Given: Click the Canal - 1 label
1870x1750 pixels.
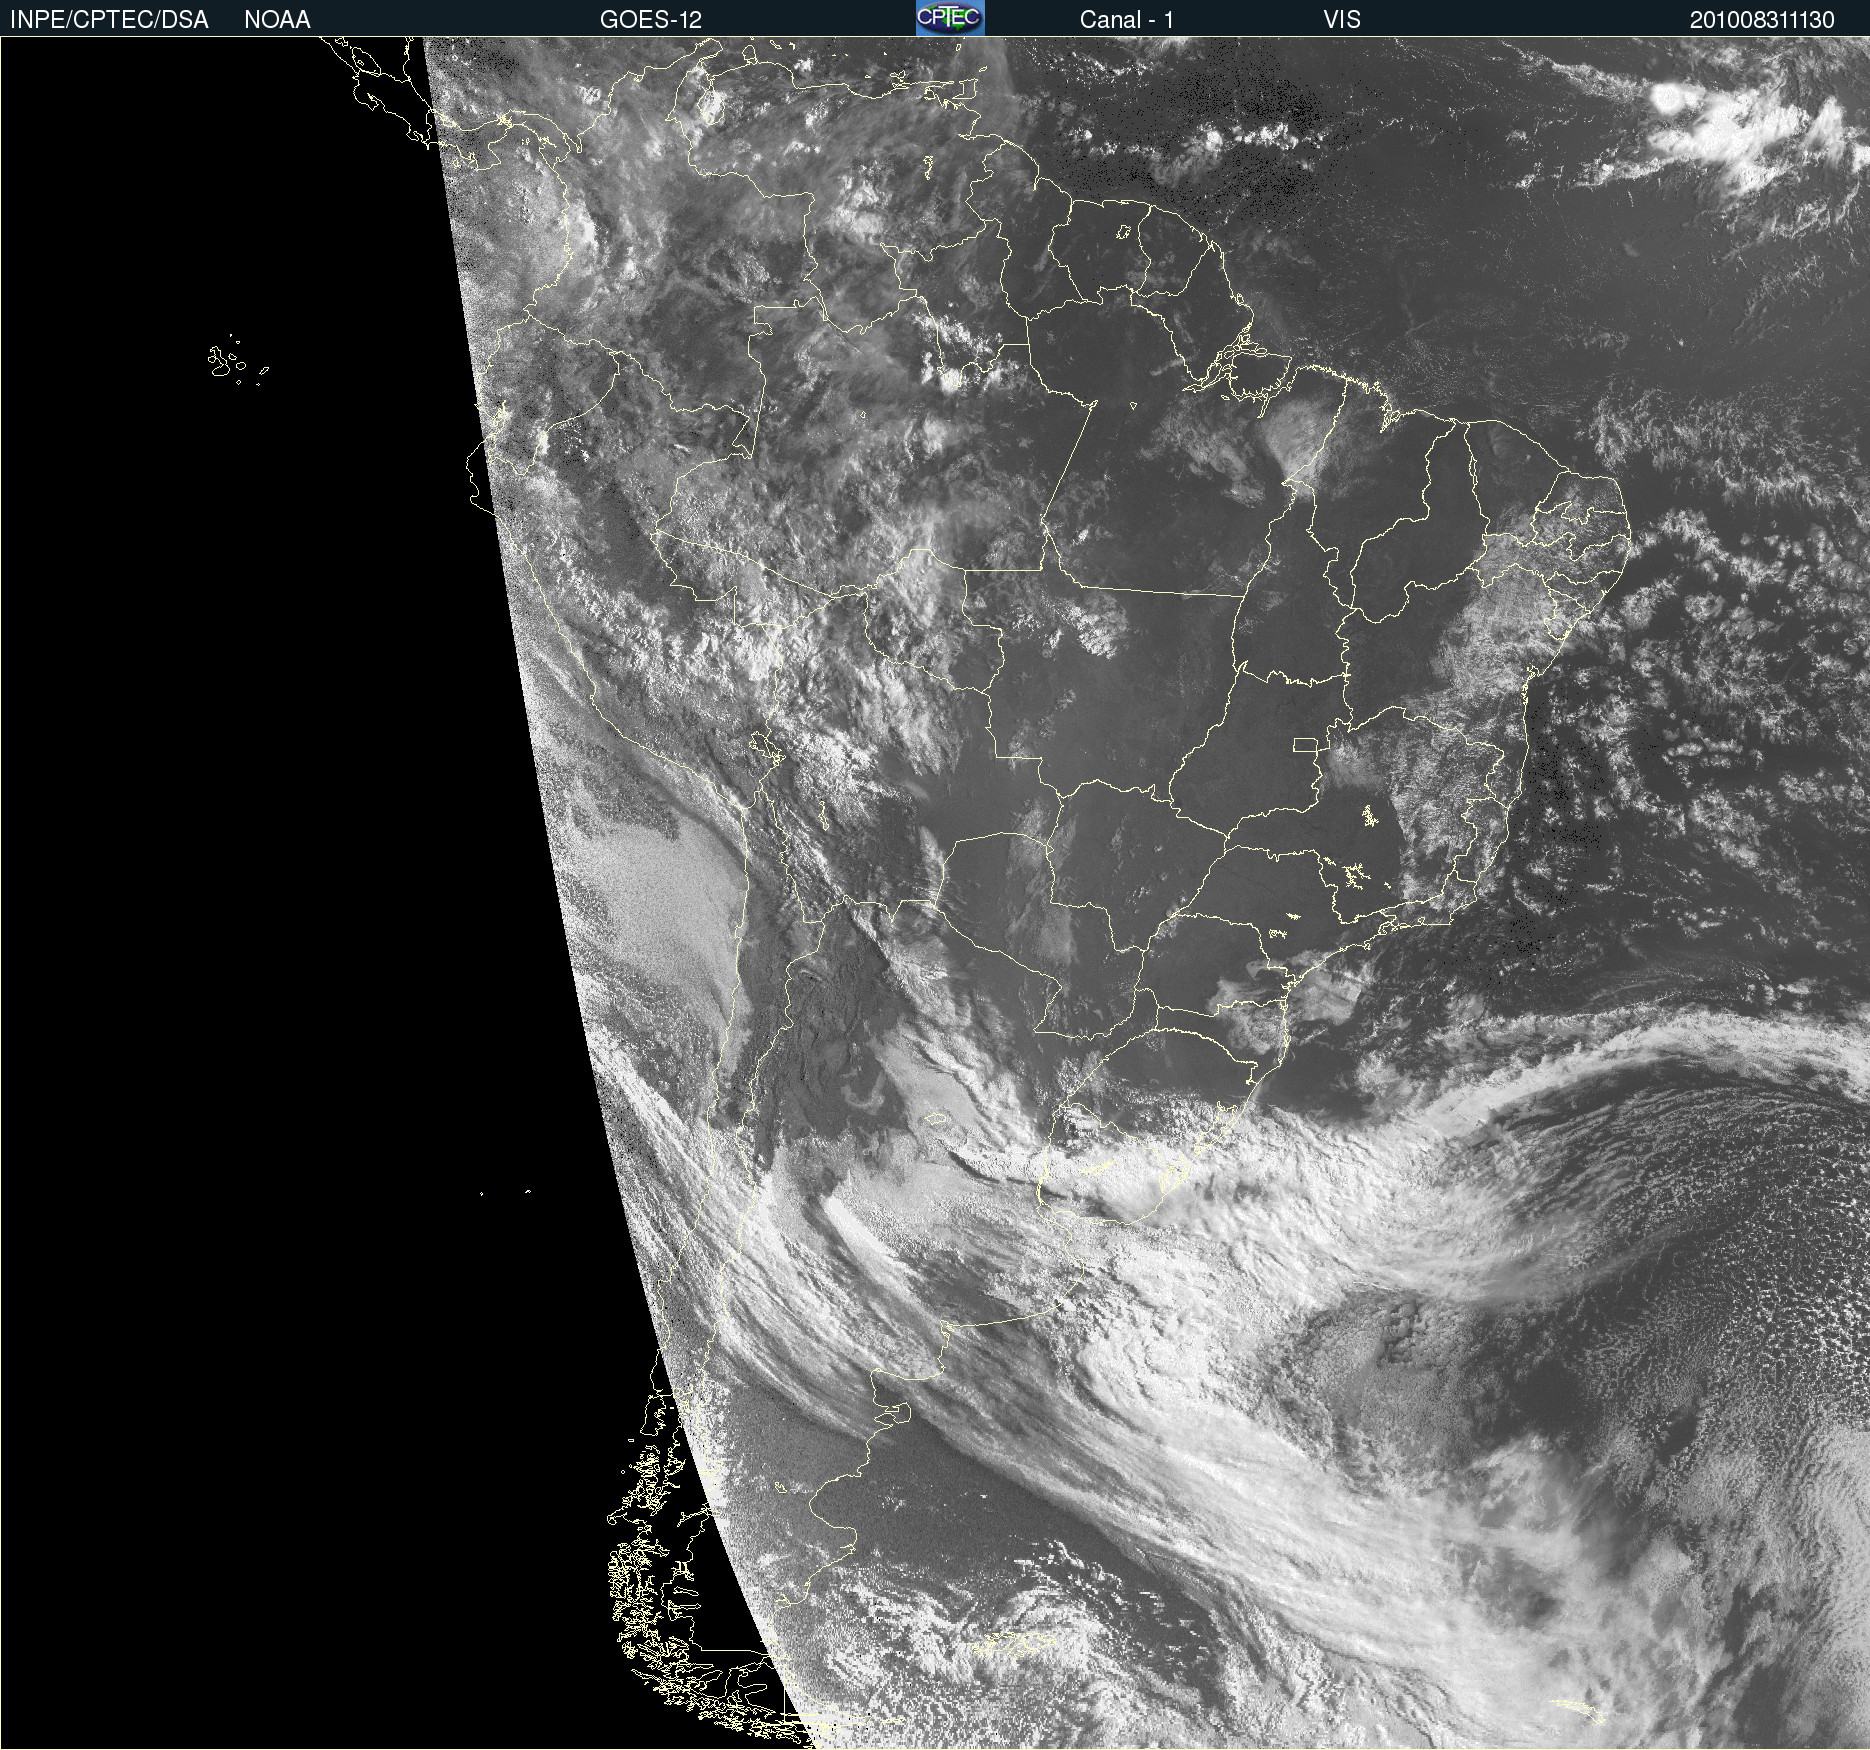Looking at the screenshot, I should [x=1127, y=20].
